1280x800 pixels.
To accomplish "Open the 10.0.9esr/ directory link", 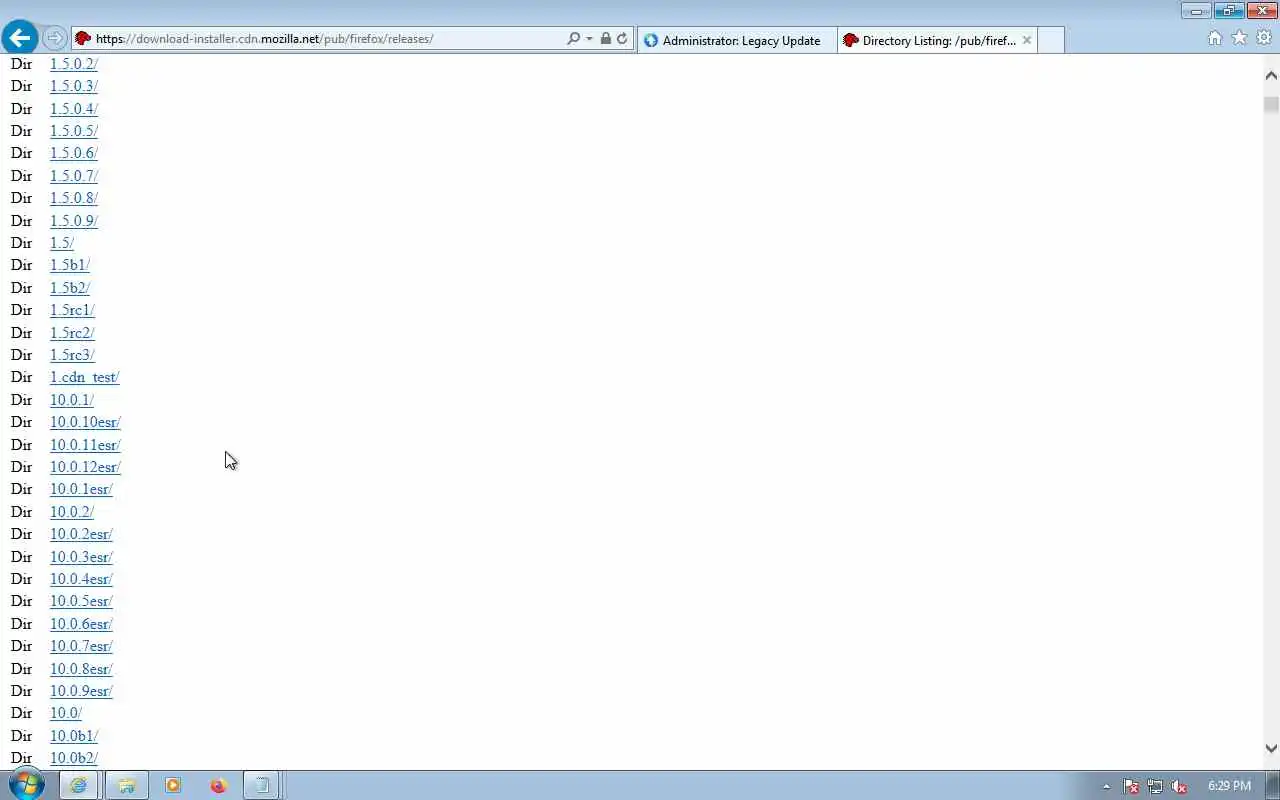I will [81, 691].
